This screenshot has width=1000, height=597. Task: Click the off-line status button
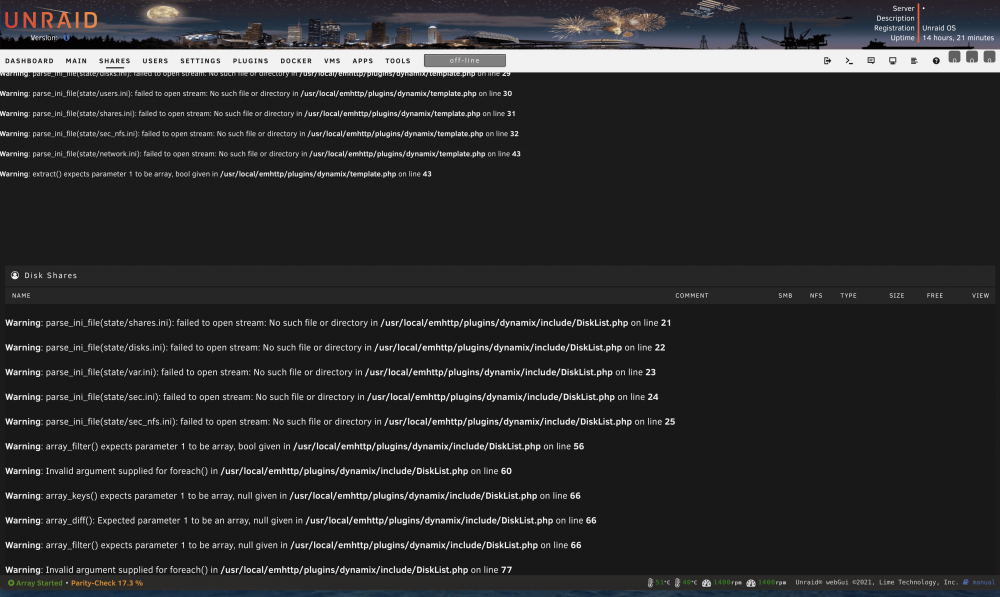coord(464,61)
